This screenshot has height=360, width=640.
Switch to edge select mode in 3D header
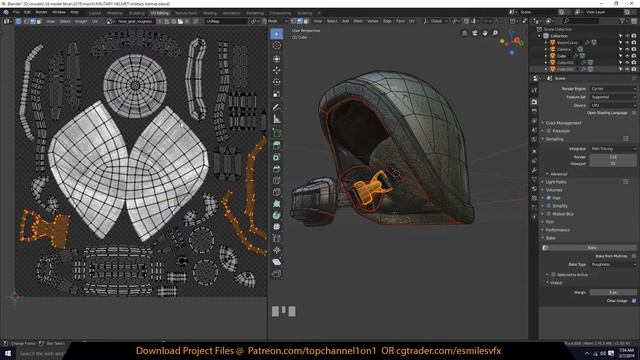(x=300, y=21)
